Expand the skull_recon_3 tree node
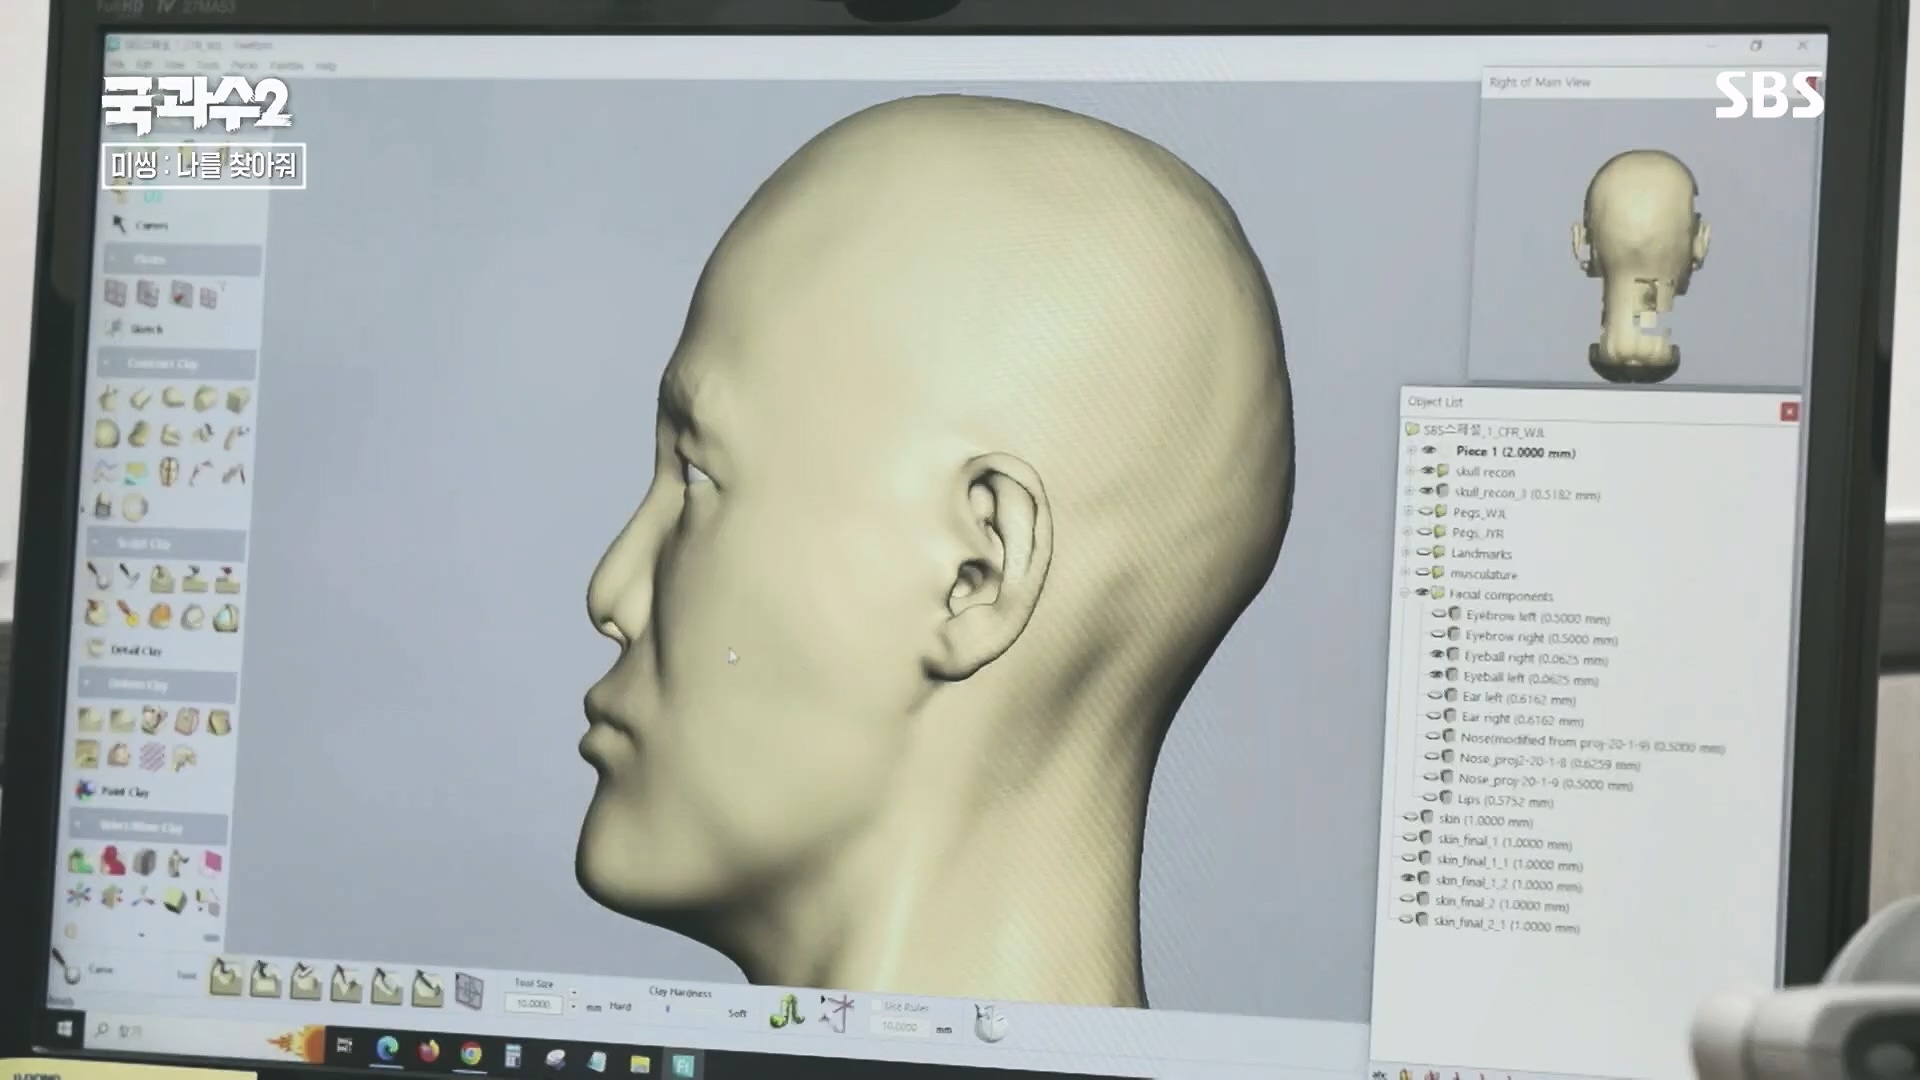Image resolution: width=1920 pixels, height=1080 pixels. [1409, 491]
